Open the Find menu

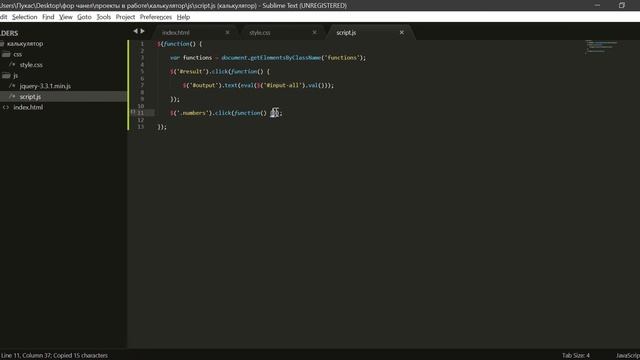(48, 17)
